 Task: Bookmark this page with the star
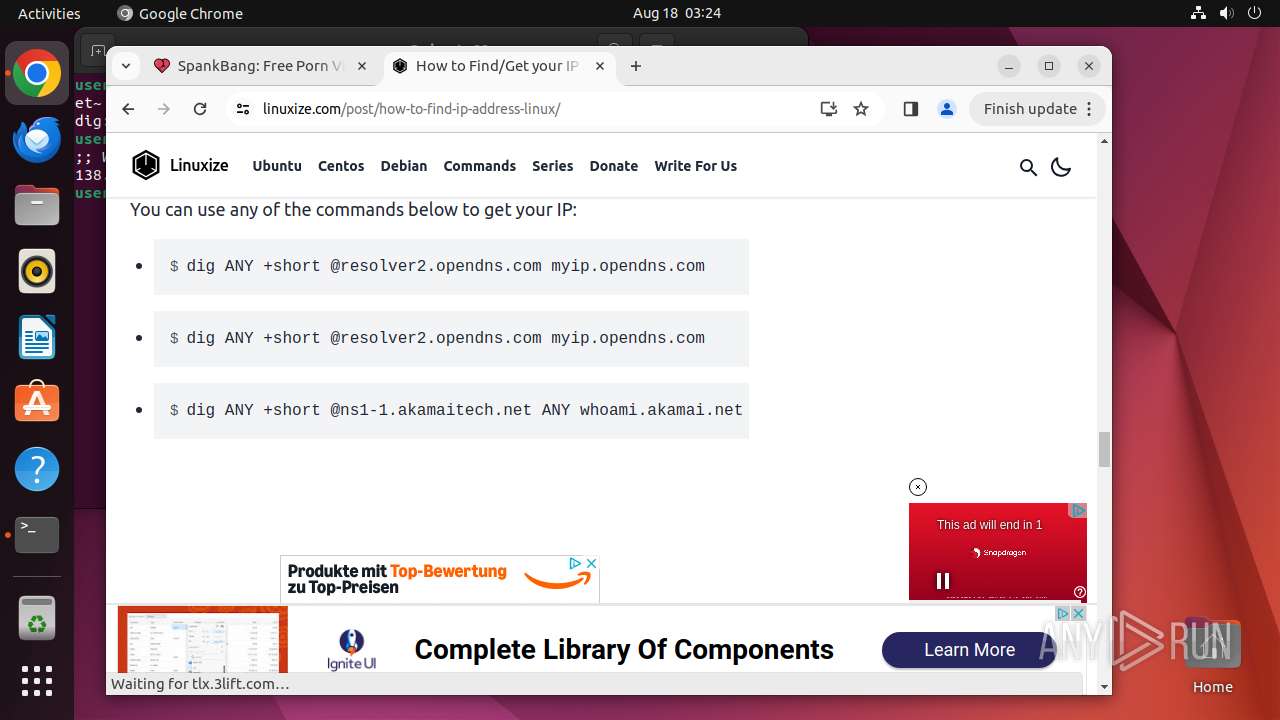(861, 109)
